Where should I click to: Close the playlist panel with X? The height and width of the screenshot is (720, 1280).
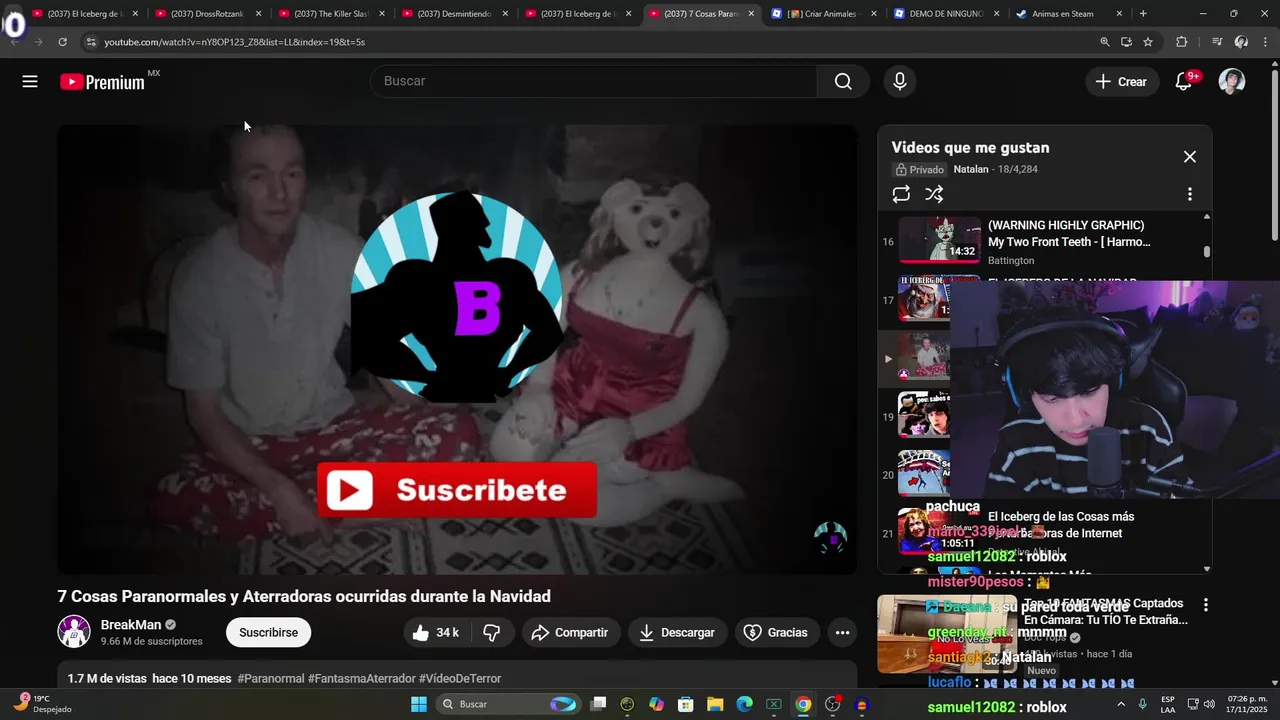[1189, 157]
